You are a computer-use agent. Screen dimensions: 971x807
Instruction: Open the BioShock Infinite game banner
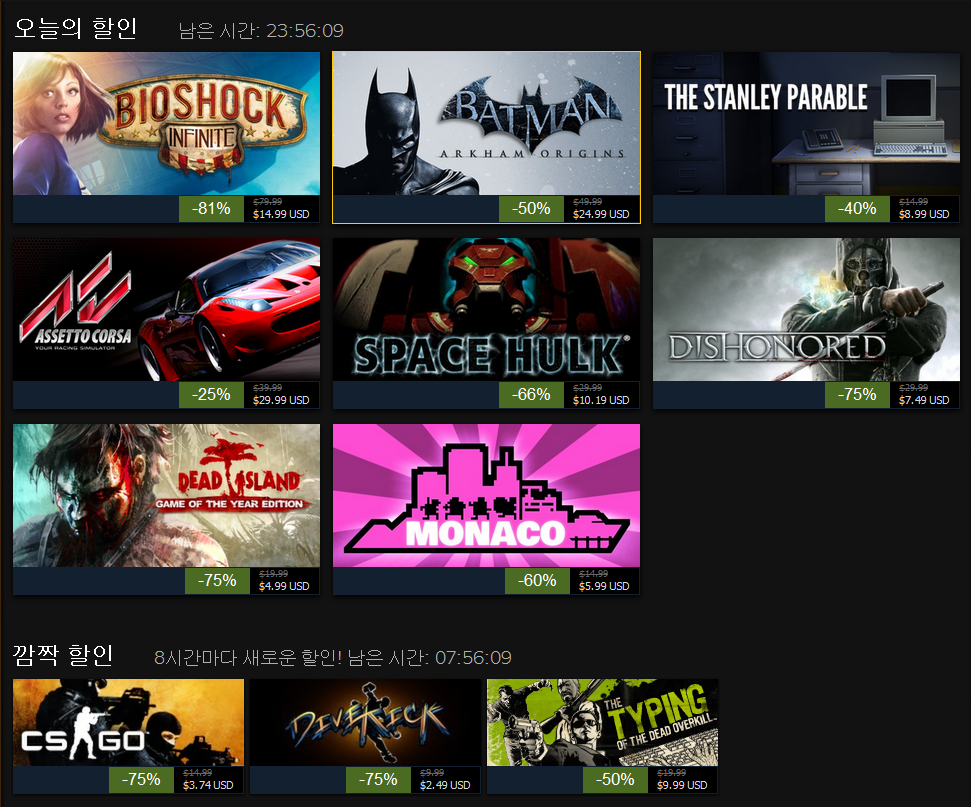(x=167, y=123)
